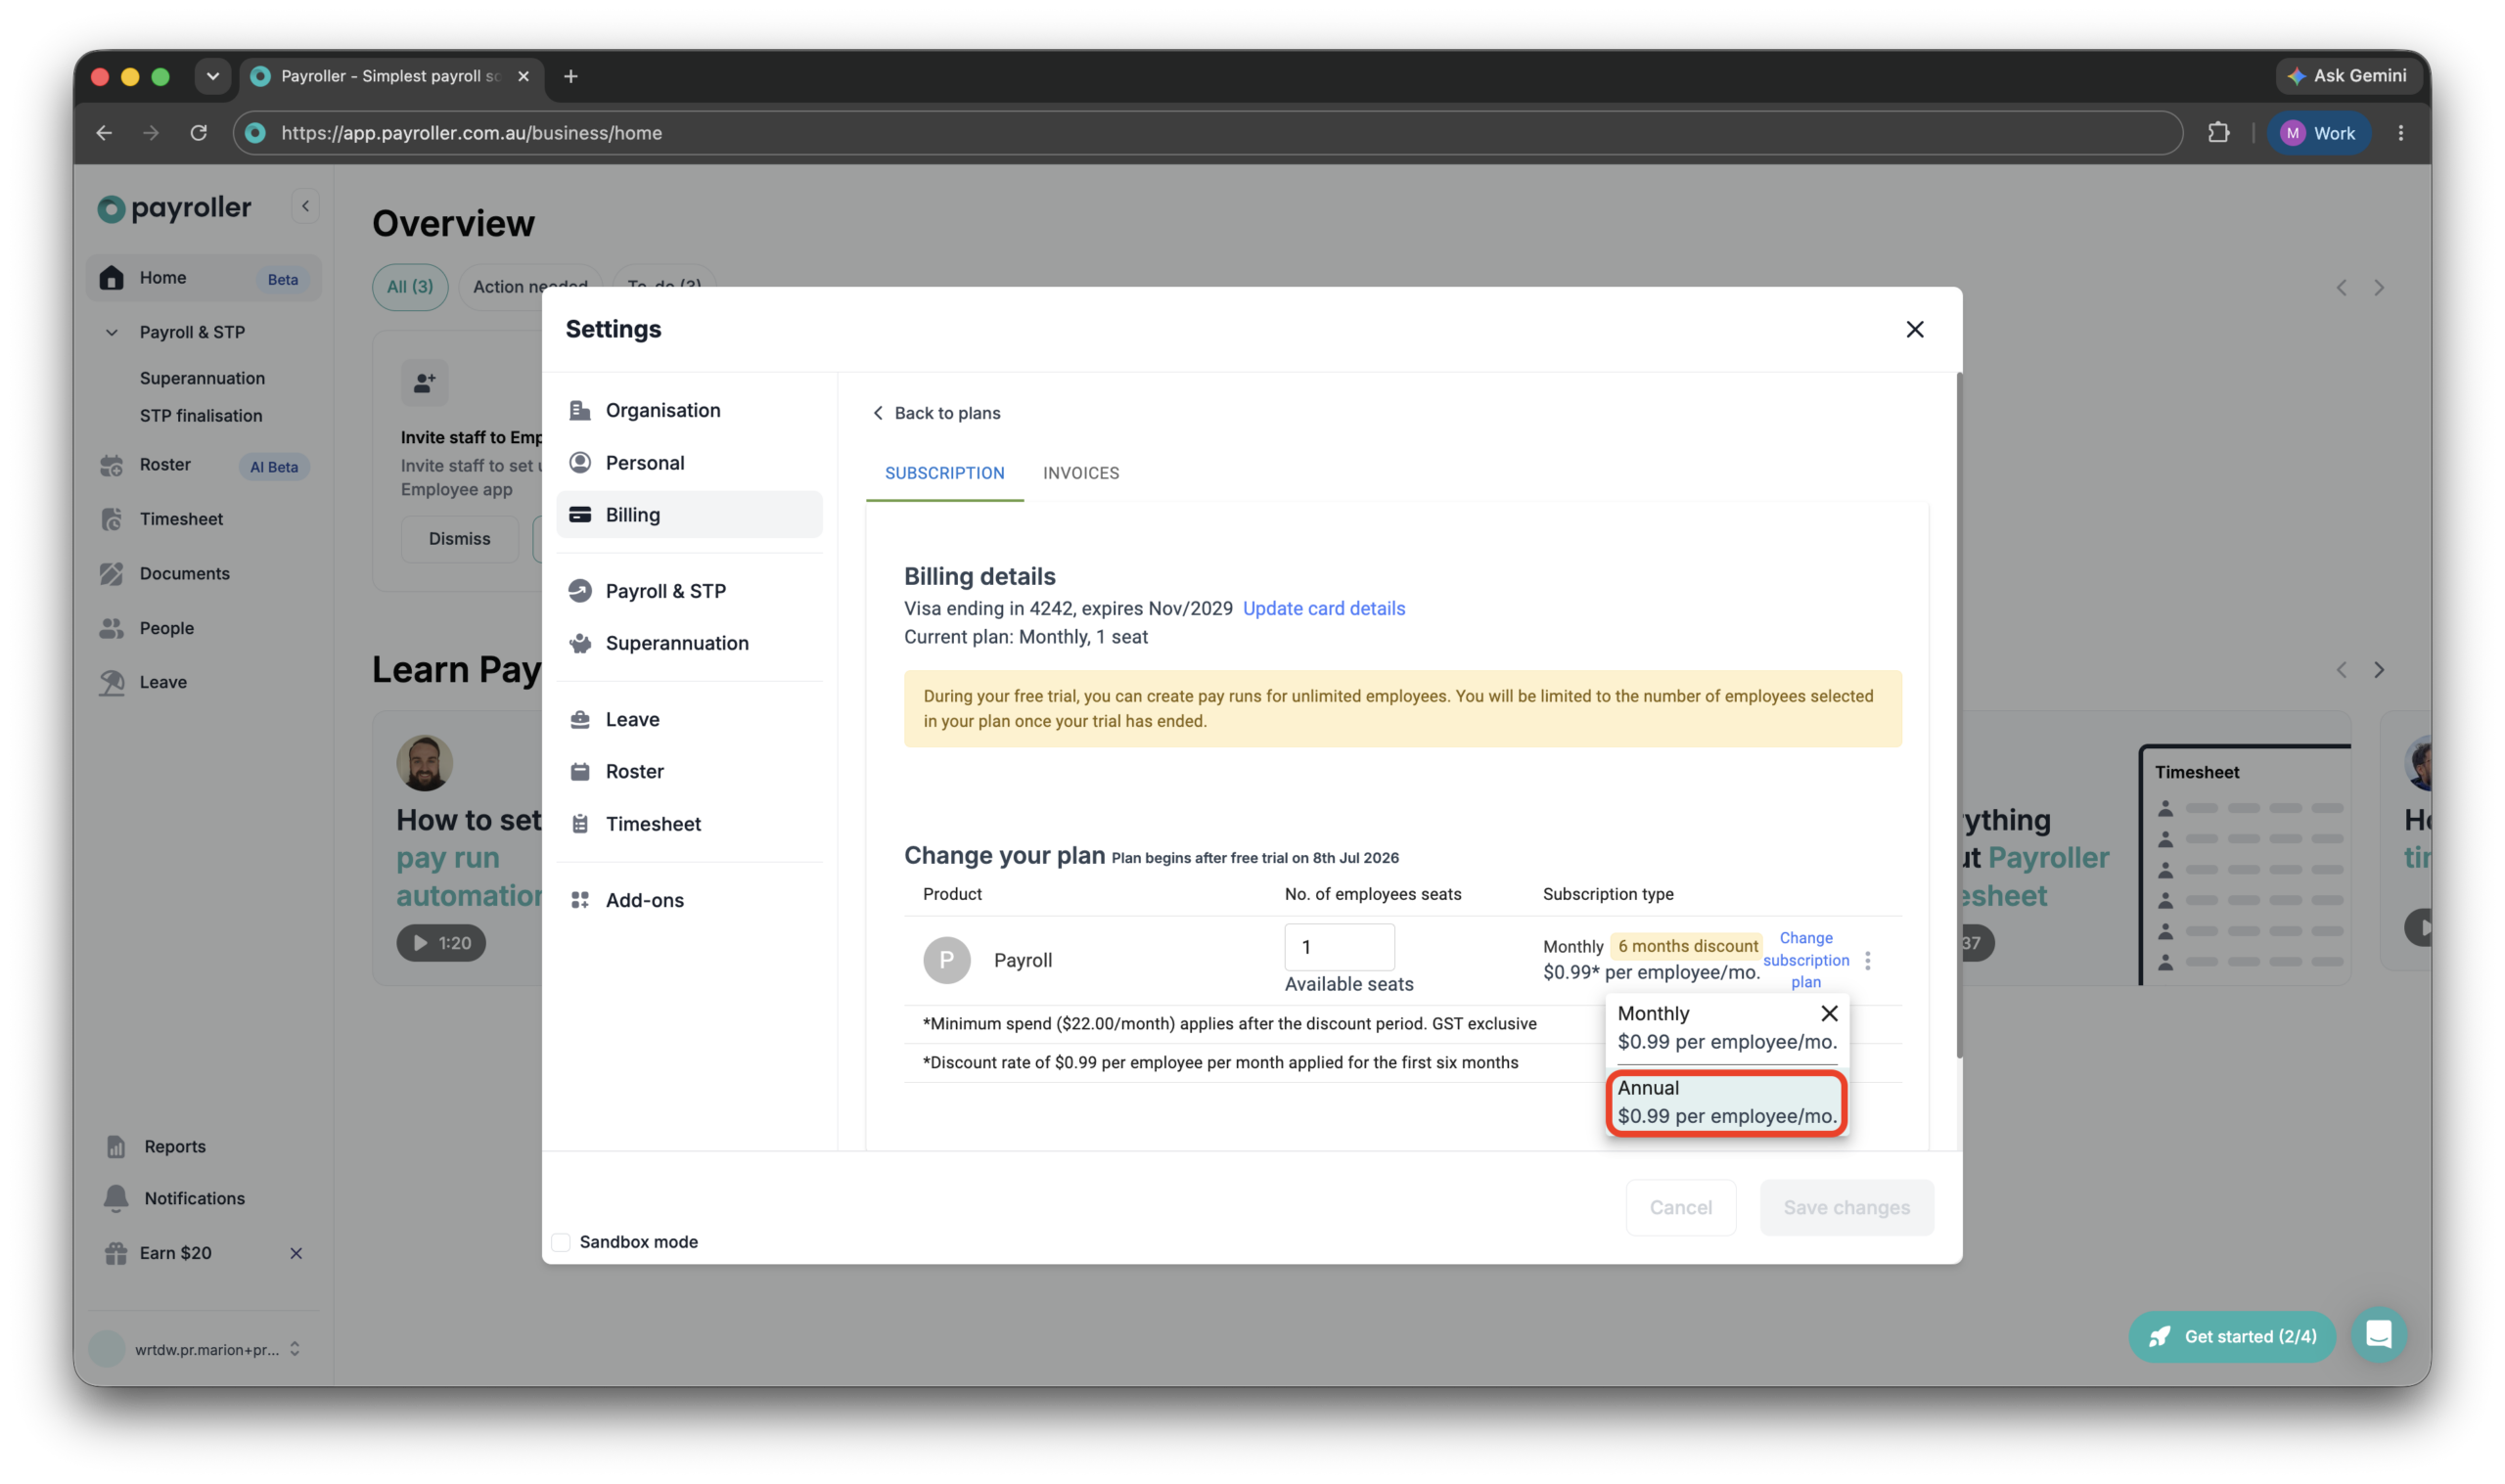Screen dimensions: 2505x1484
Task: Click the Home icon in main sidebar
Action: [111, 277]
